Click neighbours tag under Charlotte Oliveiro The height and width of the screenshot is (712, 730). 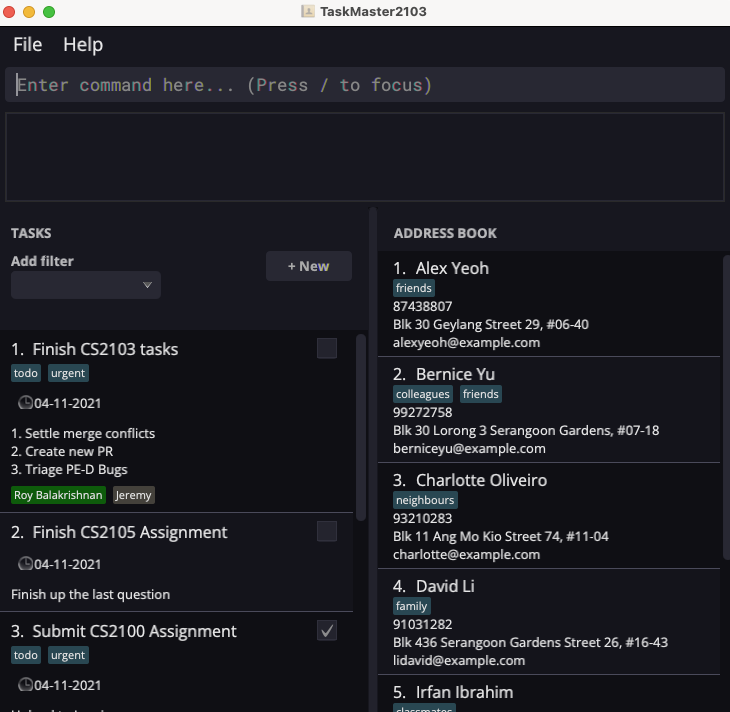pos(425,500)
